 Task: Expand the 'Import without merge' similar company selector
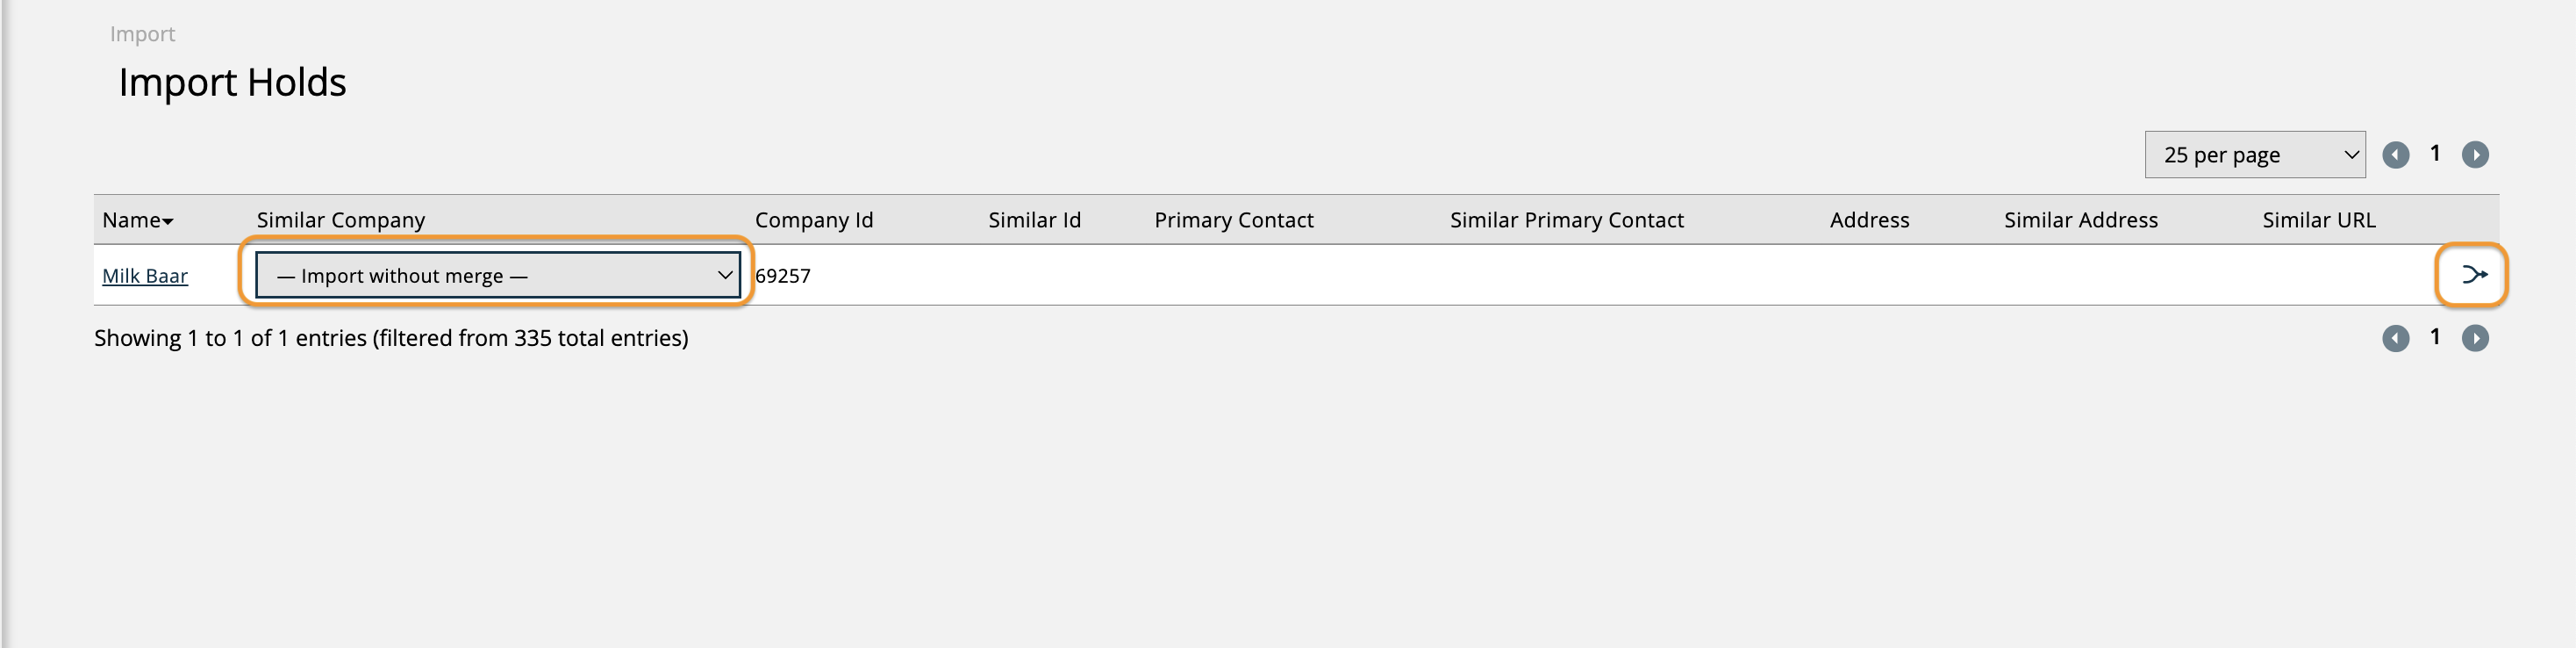[x=498, y=275]
